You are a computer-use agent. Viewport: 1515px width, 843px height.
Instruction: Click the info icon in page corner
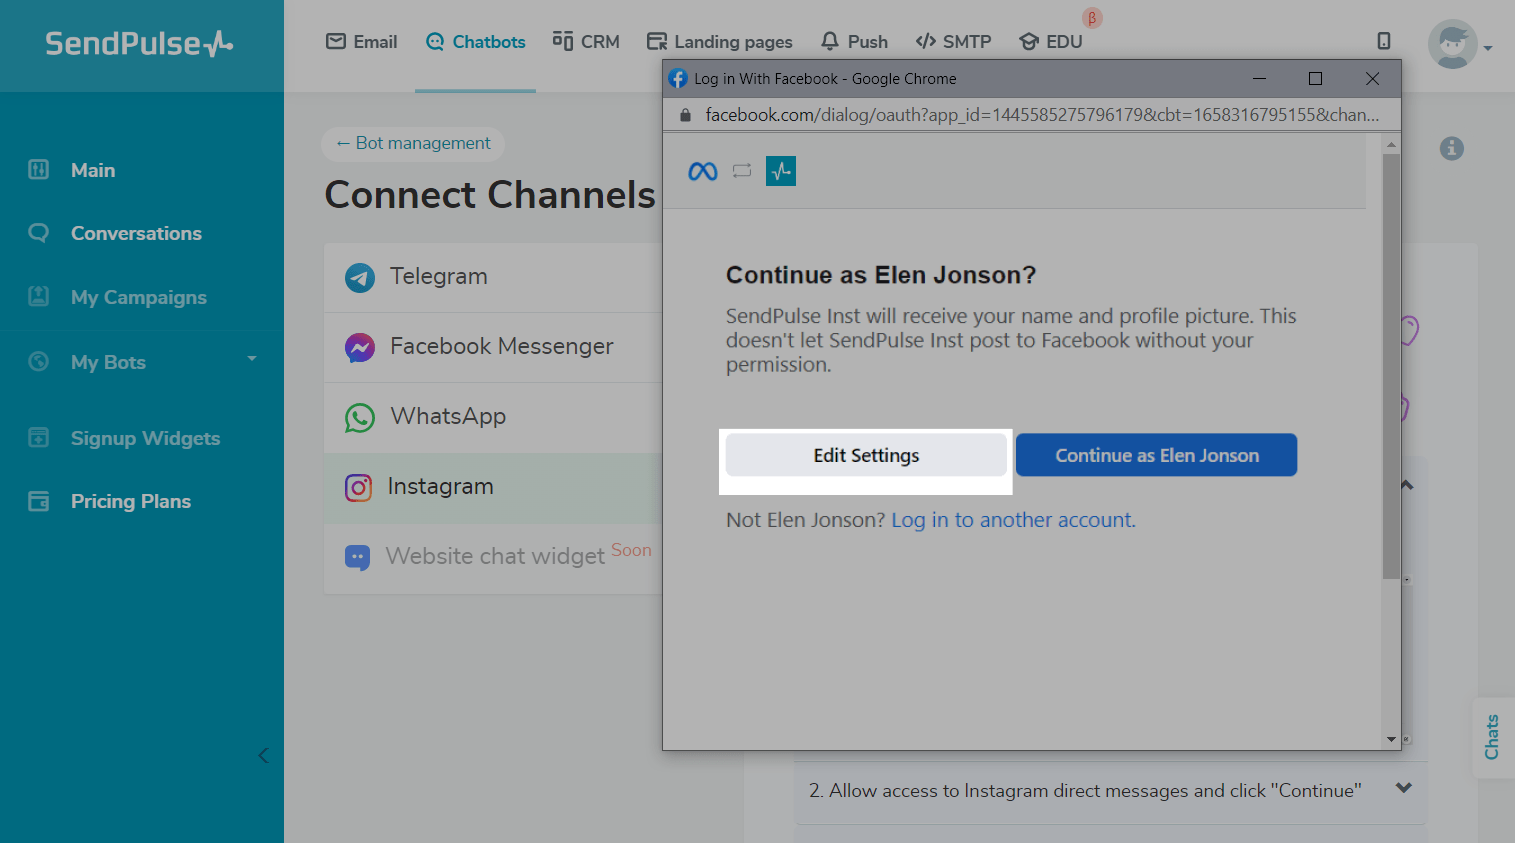(x=1451, y=149)
